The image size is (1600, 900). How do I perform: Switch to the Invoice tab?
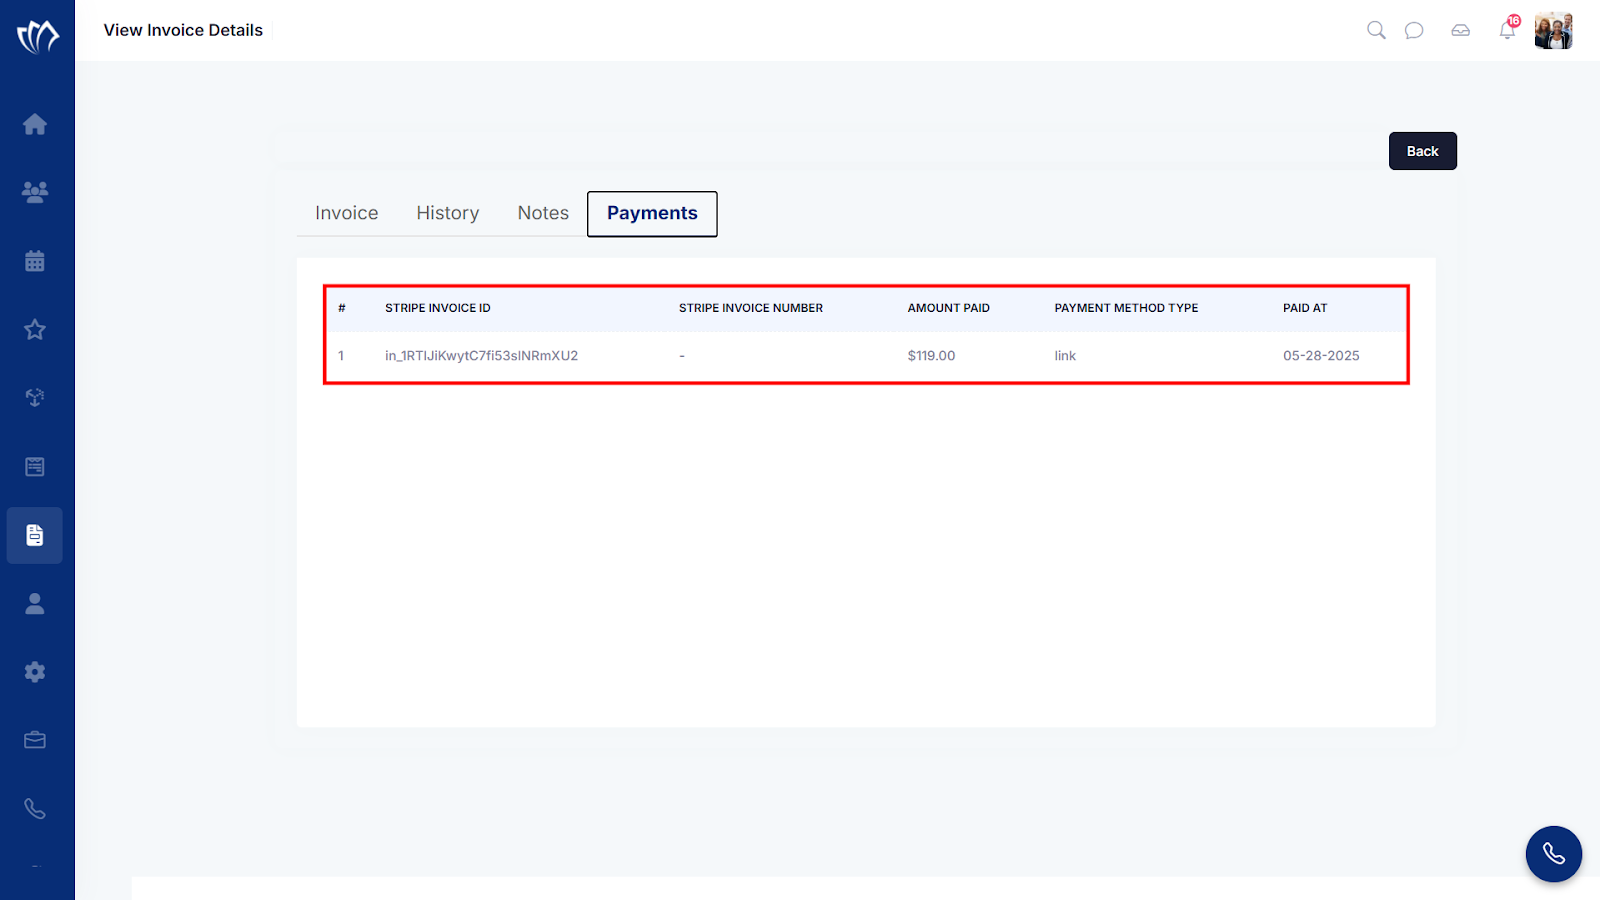pos(347,213)
